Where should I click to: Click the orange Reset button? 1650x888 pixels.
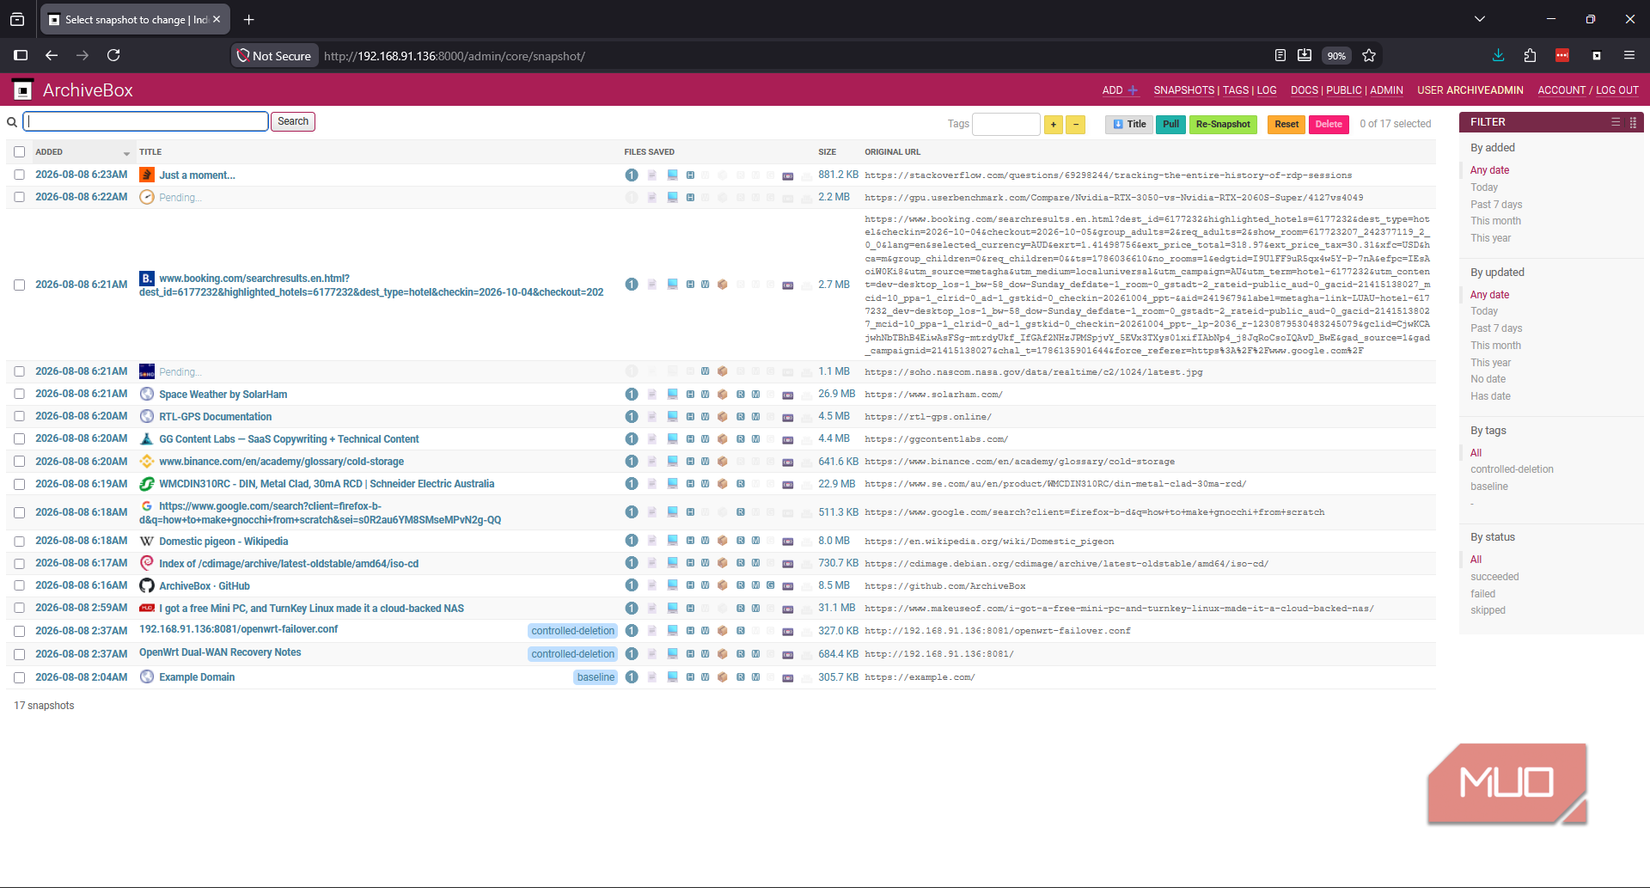(x=1286, y=124)
